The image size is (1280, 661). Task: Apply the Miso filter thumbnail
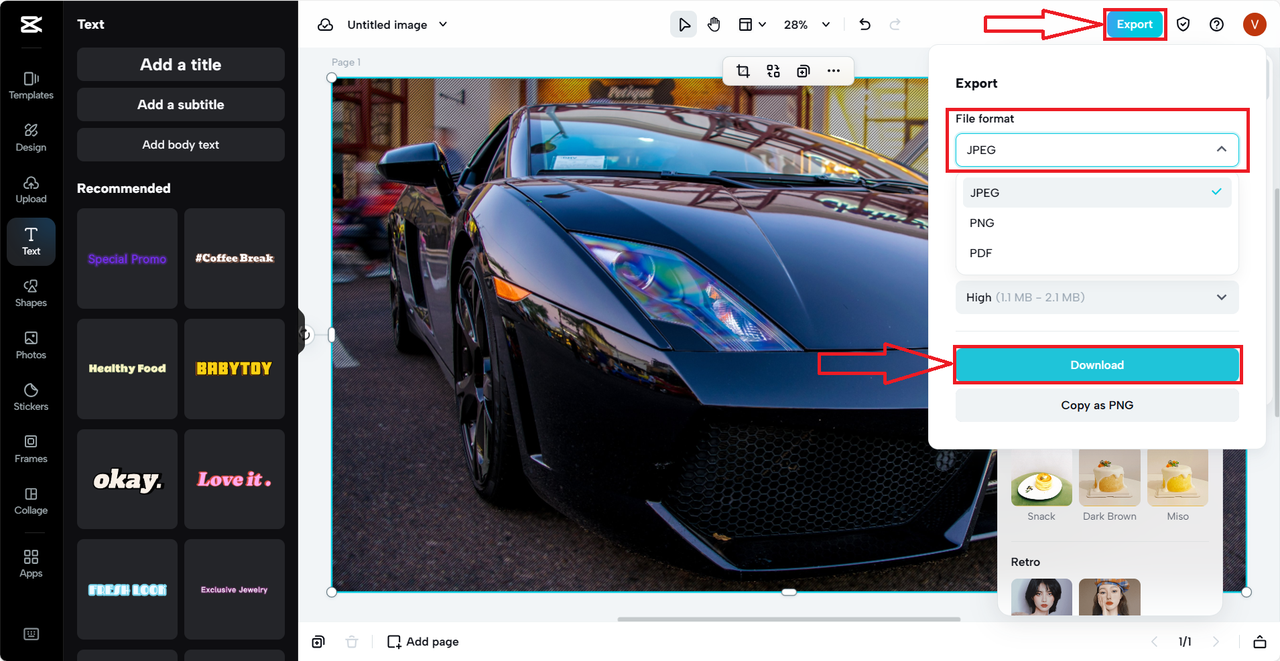pos(1177,478)
